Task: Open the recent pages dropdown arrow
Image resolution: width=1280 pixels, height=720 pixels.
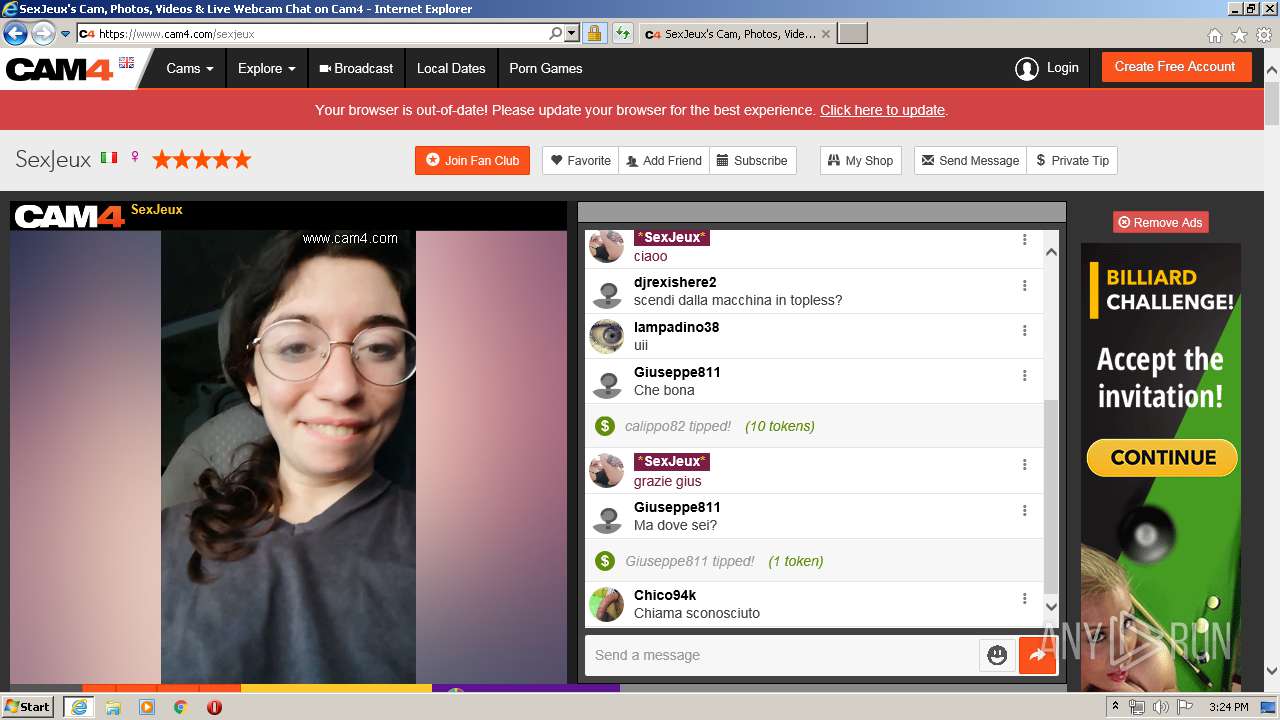Action: [x=66, y=34]
